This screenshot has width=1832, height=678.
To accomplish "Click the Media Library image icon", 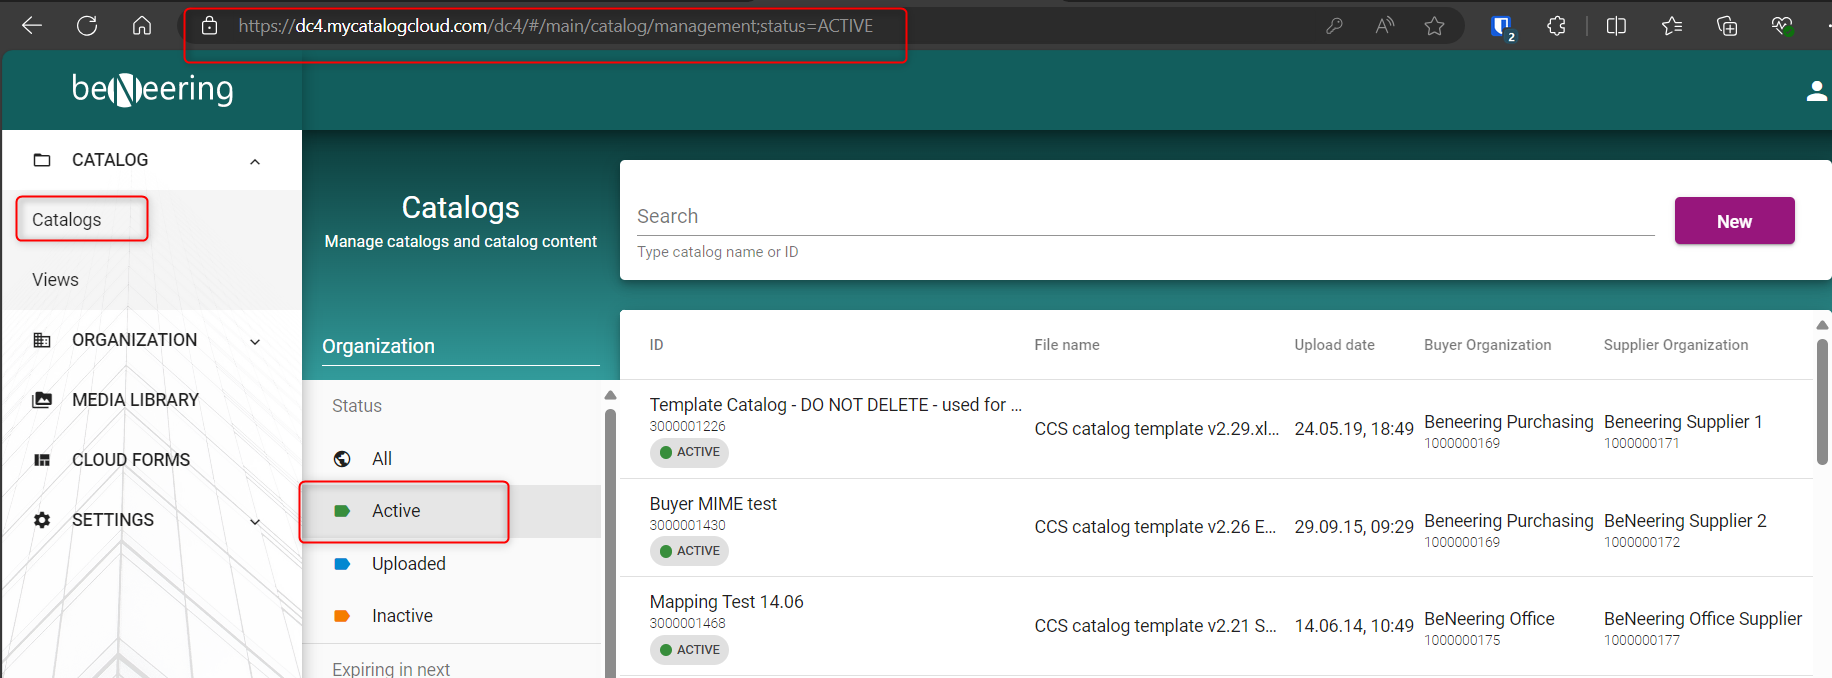I will click(x=42, y=400).
